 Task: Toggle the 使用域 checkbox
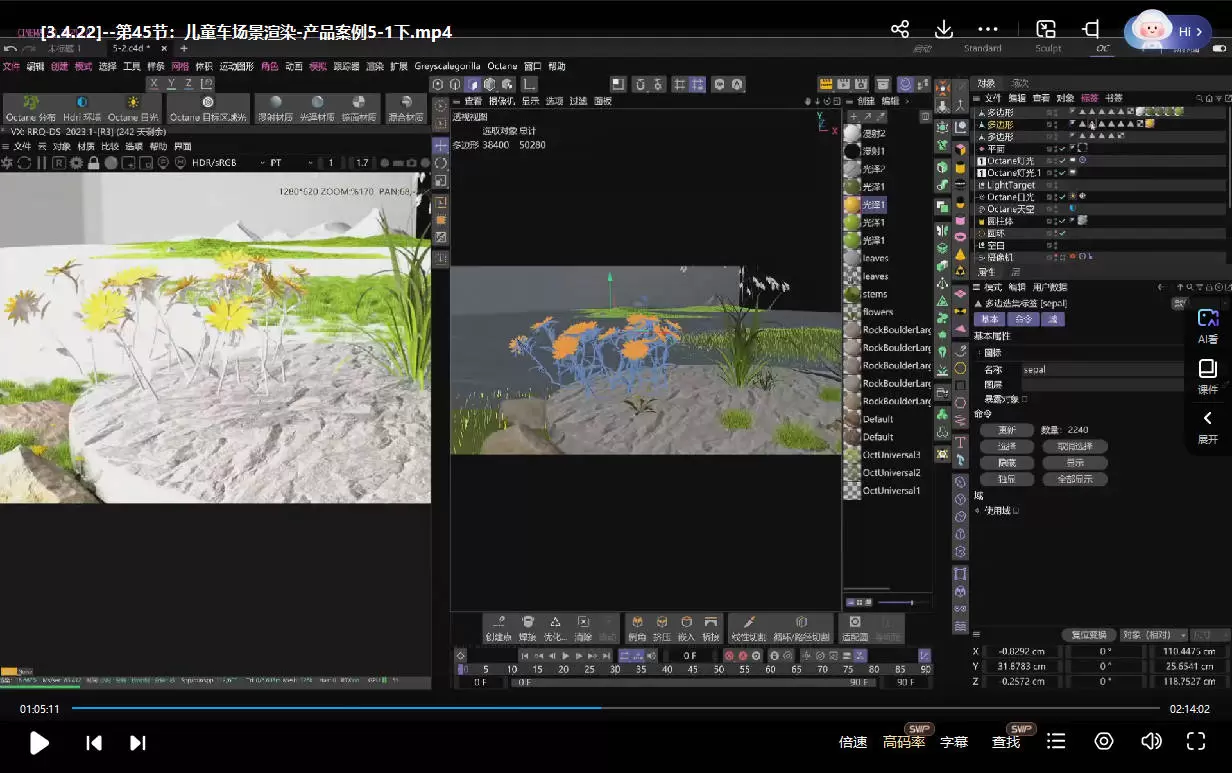1016,510
